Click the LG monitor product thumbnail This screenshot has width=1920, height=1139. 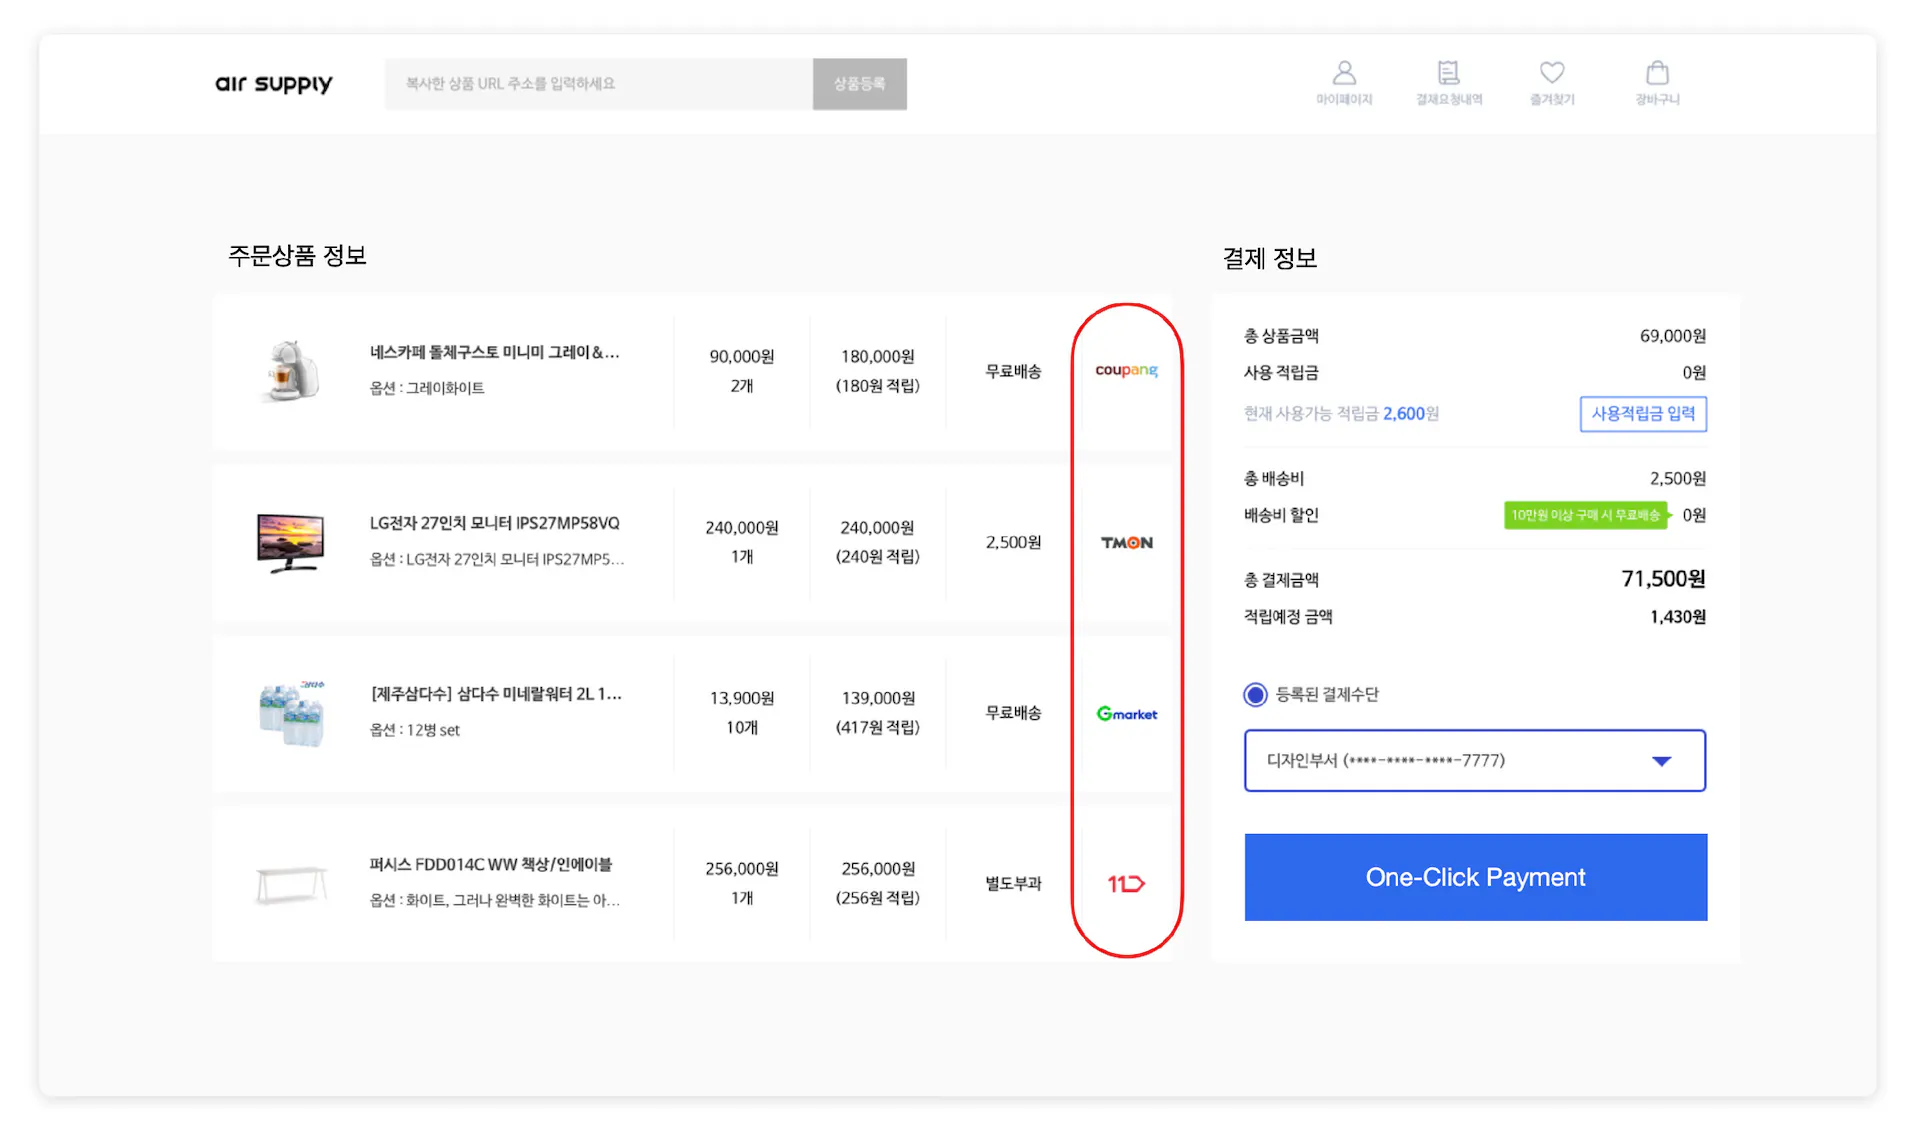point(291,540)
